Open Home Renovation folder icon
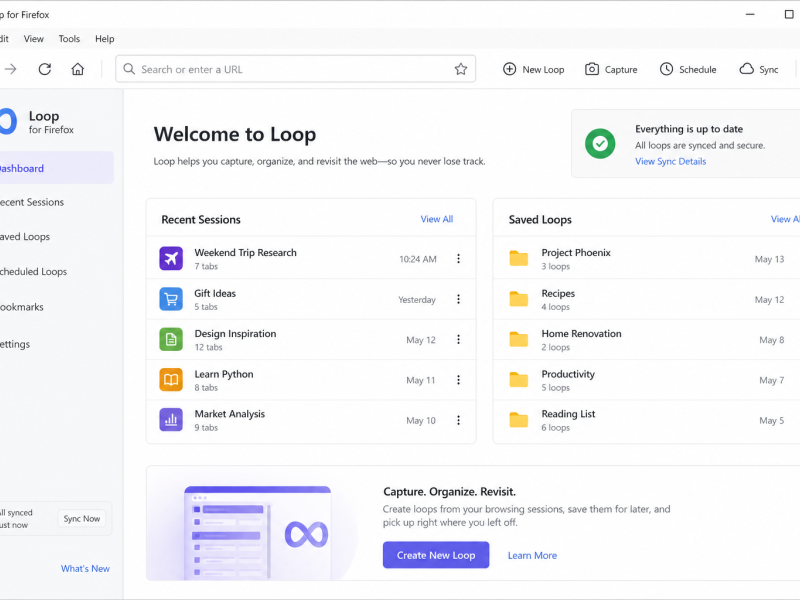This screenshot has width=800, height=600. (x=519, y=339)
